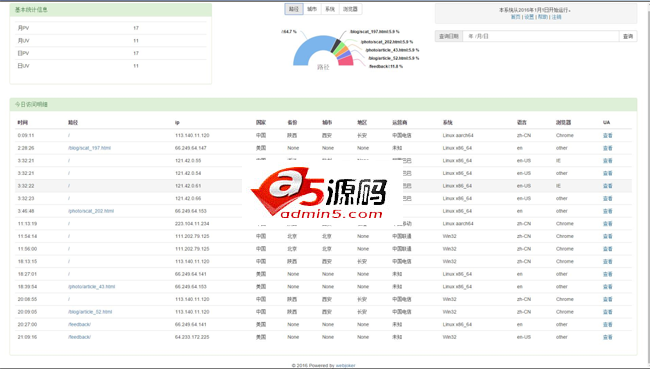View UA for the 18:39:54 row

[608, 286]
